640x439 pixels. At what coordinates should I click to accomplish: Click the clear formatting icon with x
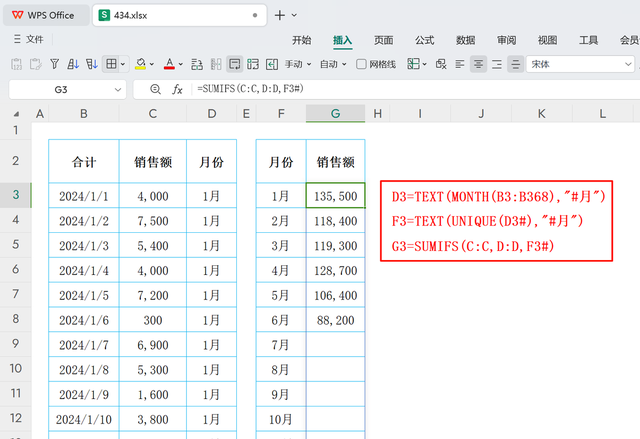[441, 64]
